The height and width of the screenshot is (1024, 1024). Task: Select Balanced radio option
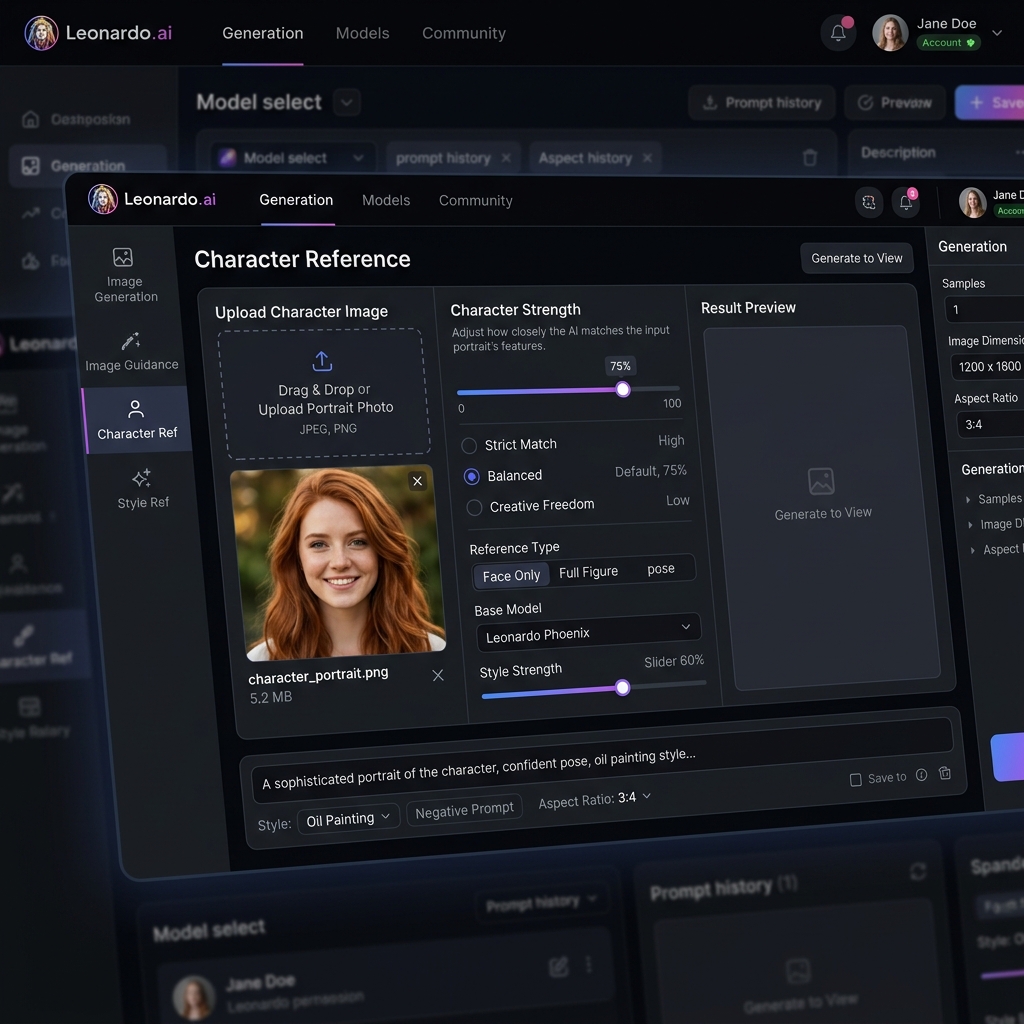click(x=472, y=477)
